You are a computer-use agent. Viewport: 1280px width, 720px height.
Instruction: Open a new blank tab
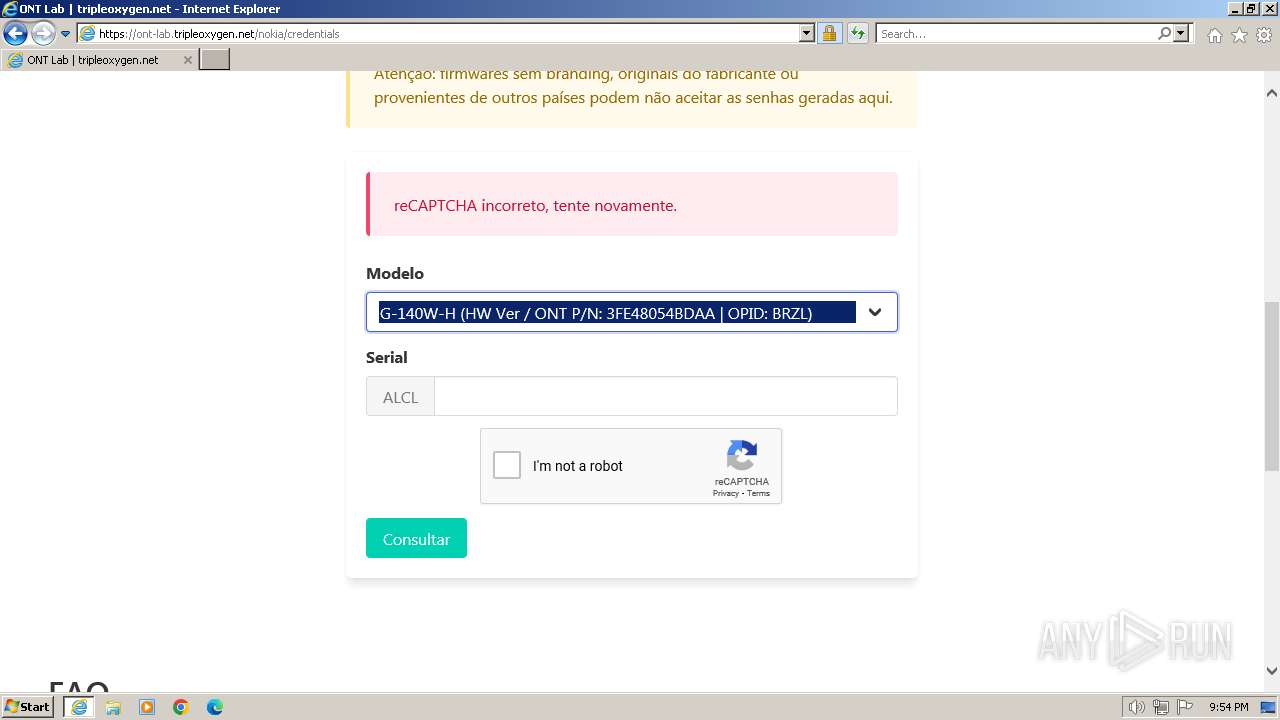click(215, 60)
